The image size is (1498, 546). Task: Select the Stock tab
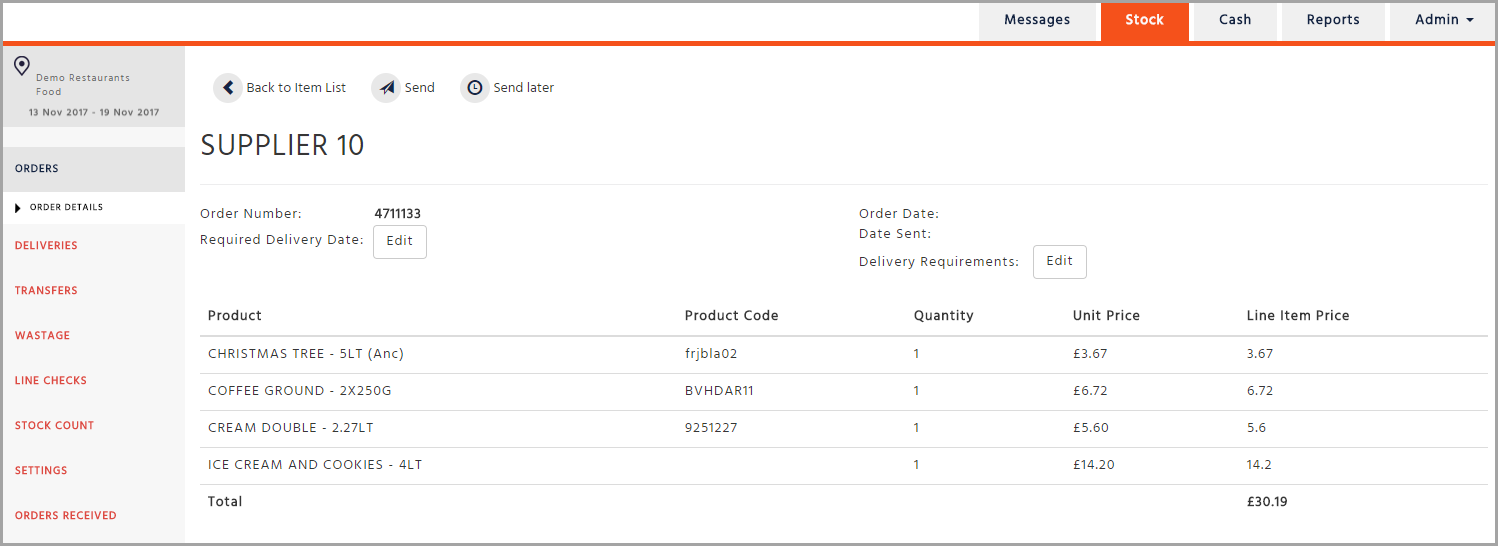[1144, 20]
